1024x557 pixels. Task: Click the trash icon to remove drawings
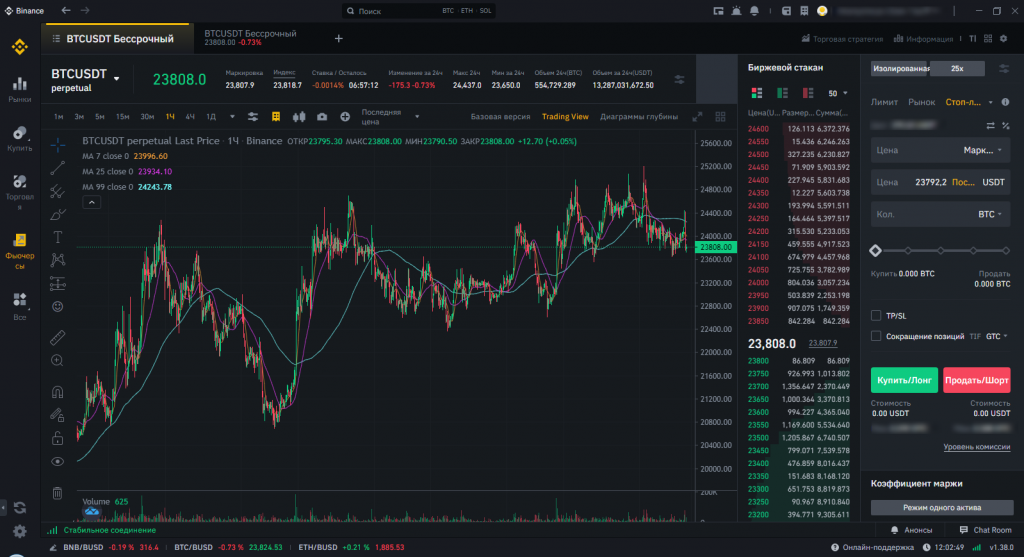click(58, 491)
